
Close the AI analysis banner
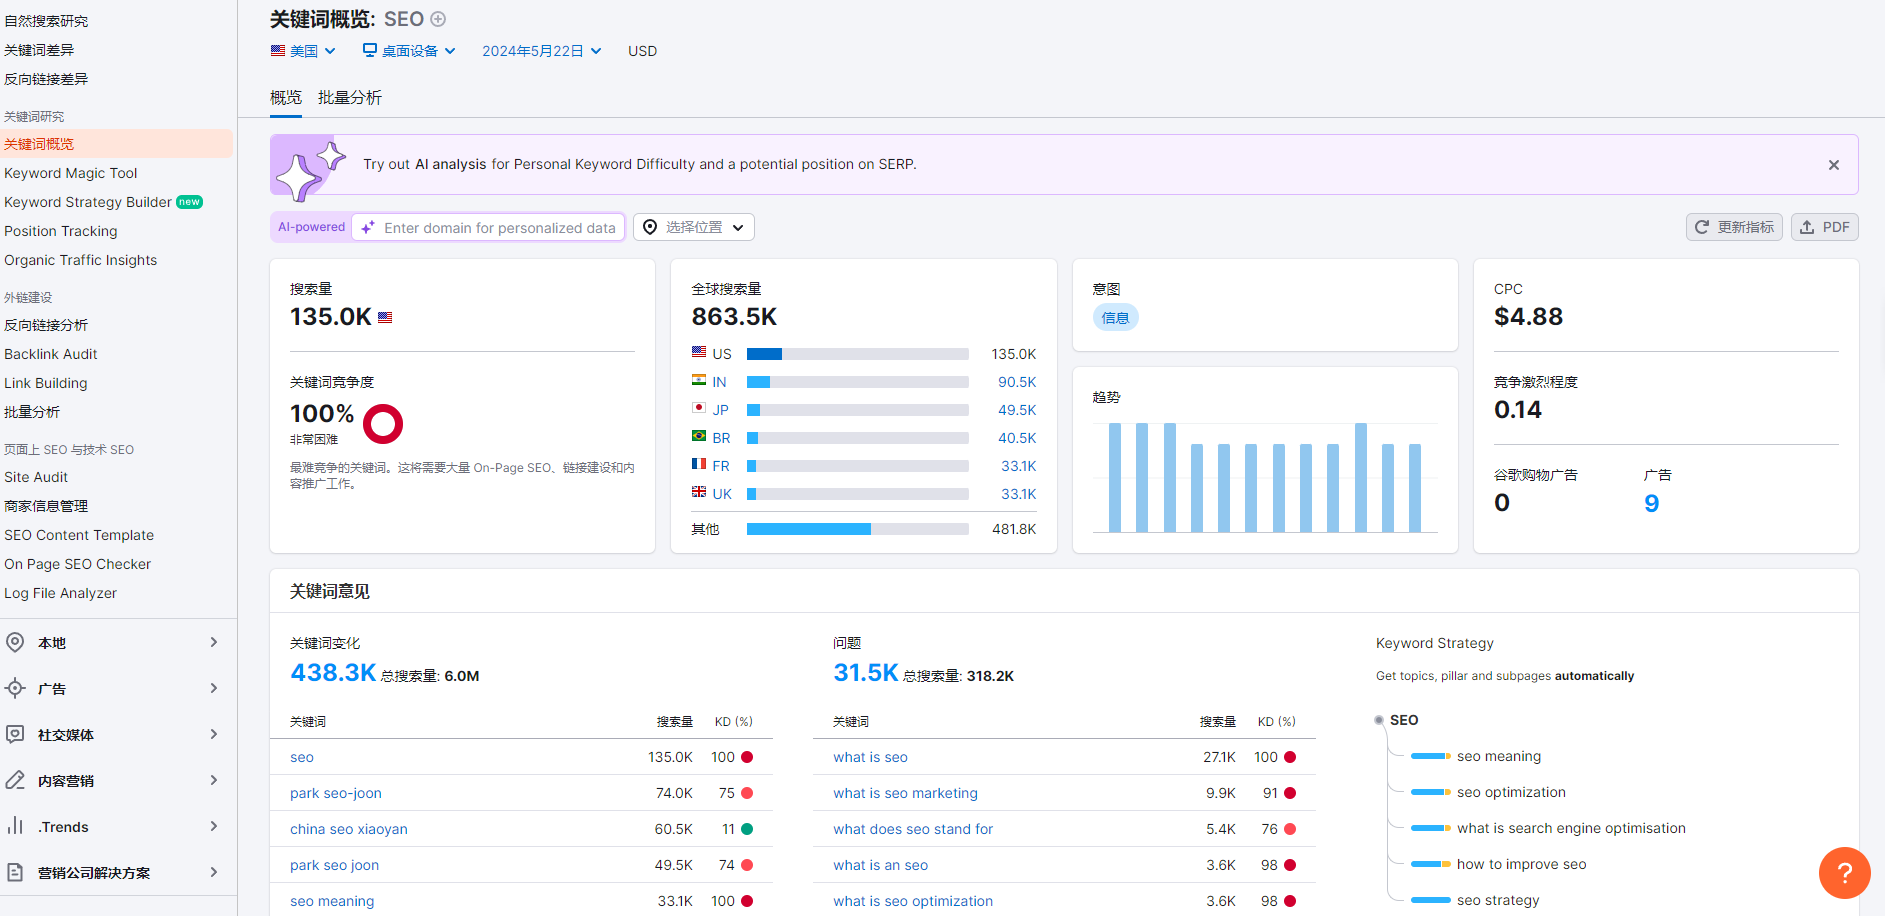point(1834,165)
